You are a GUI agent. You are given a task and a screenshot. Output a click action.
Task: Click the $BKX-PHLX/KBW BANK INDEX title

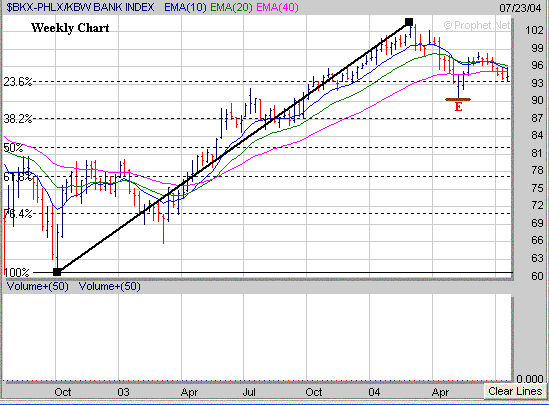81,7
